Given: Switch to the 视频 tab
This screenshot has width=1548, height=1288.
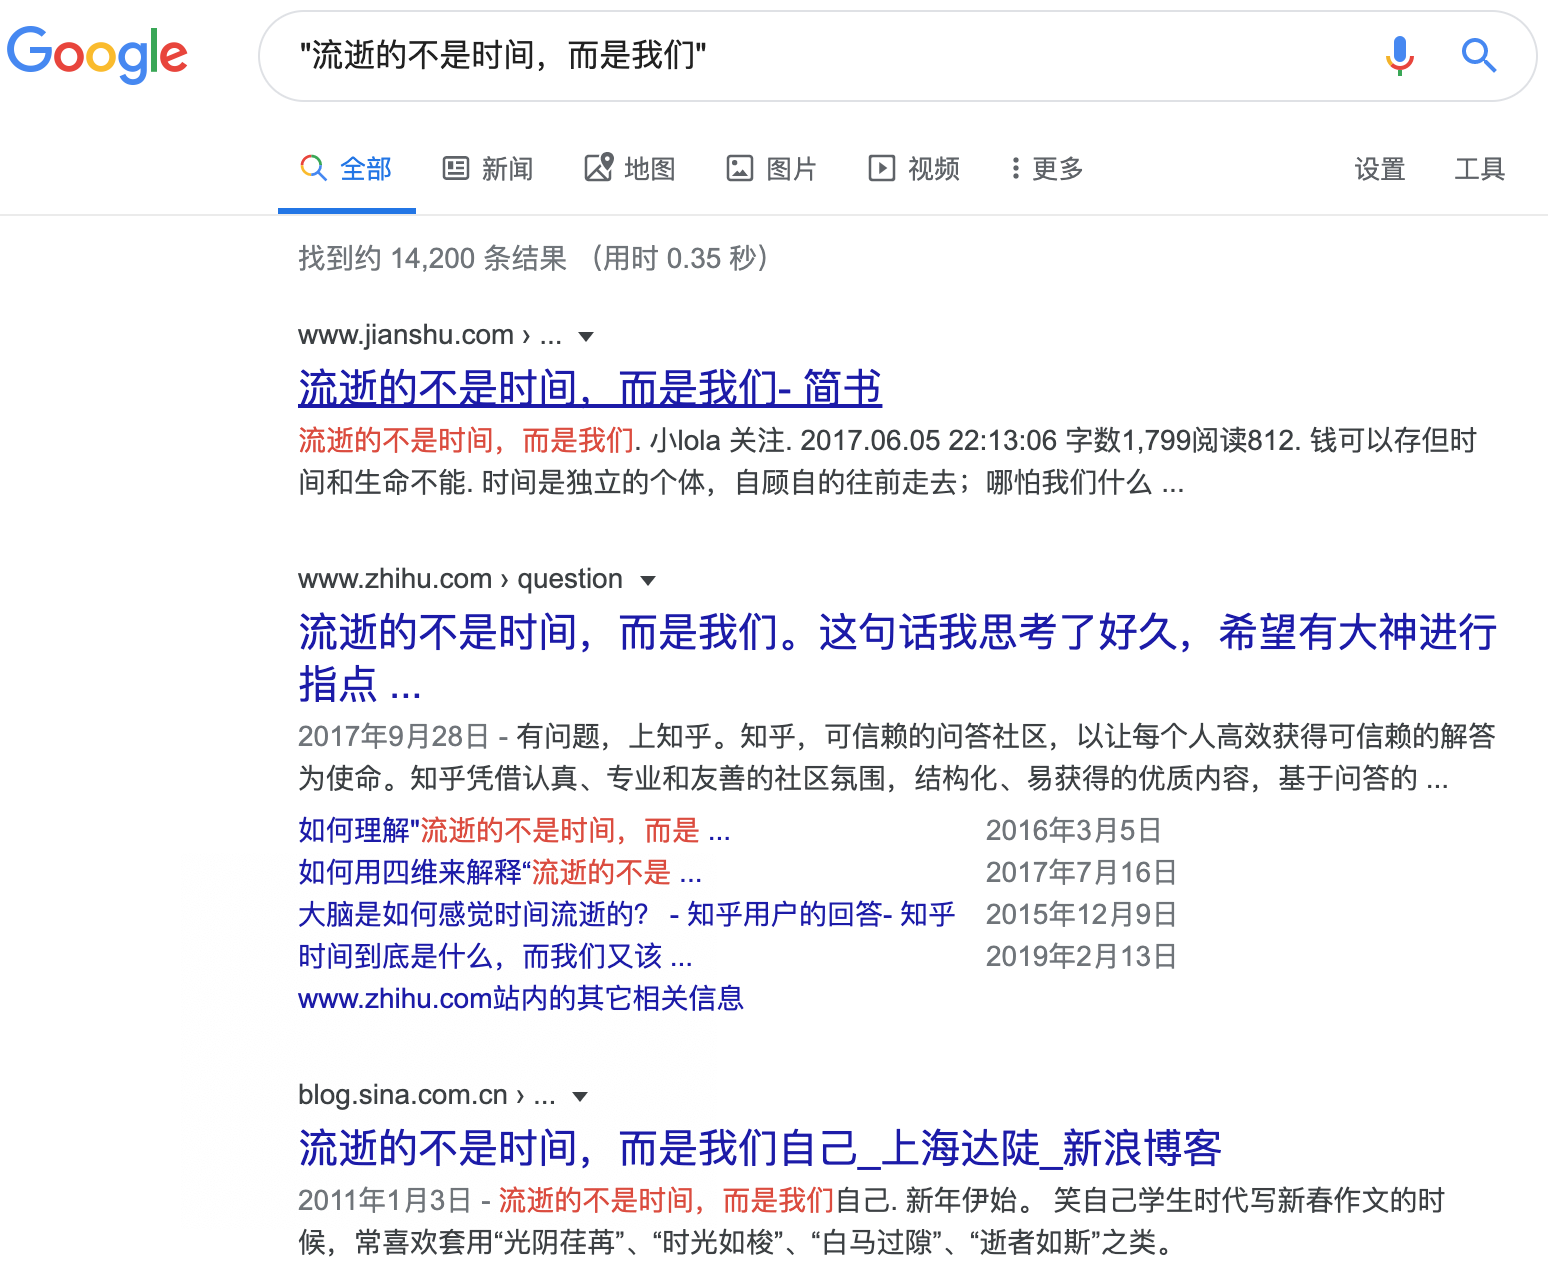Looking at the screenshot, I should [914, 169].
